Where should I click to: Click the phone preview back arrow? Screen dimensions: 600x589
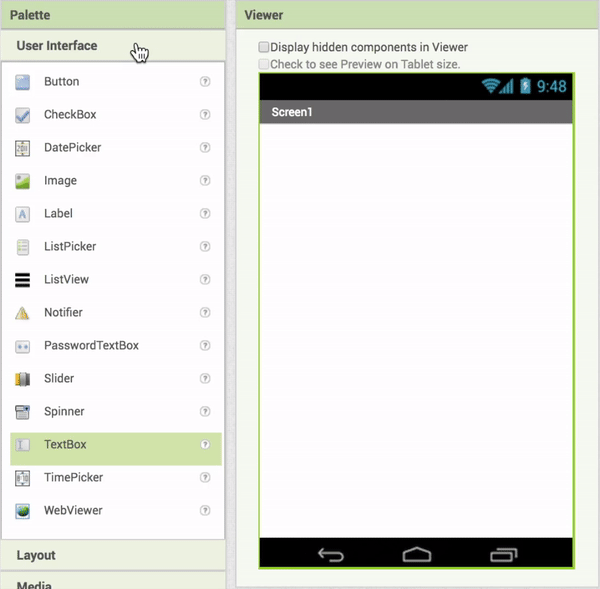331,555
